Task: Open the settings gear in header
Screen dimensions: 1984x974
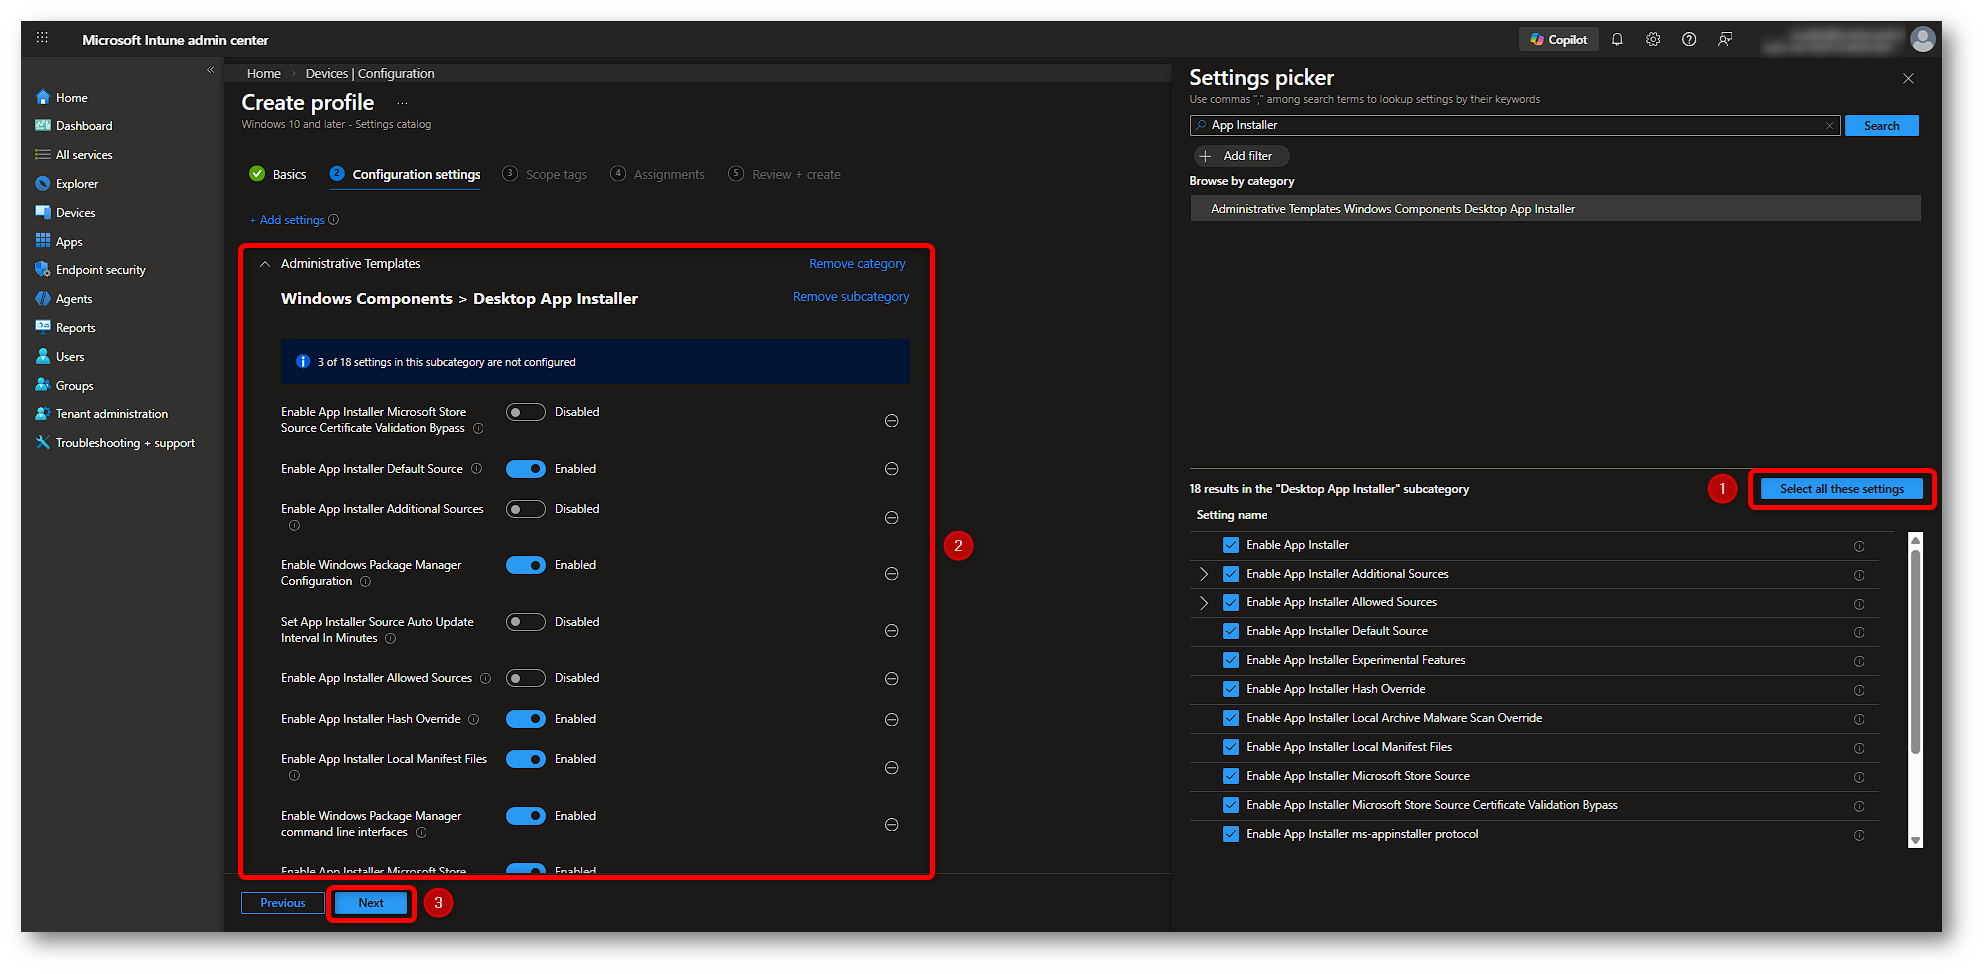Action: click(x=1653, y=40)
